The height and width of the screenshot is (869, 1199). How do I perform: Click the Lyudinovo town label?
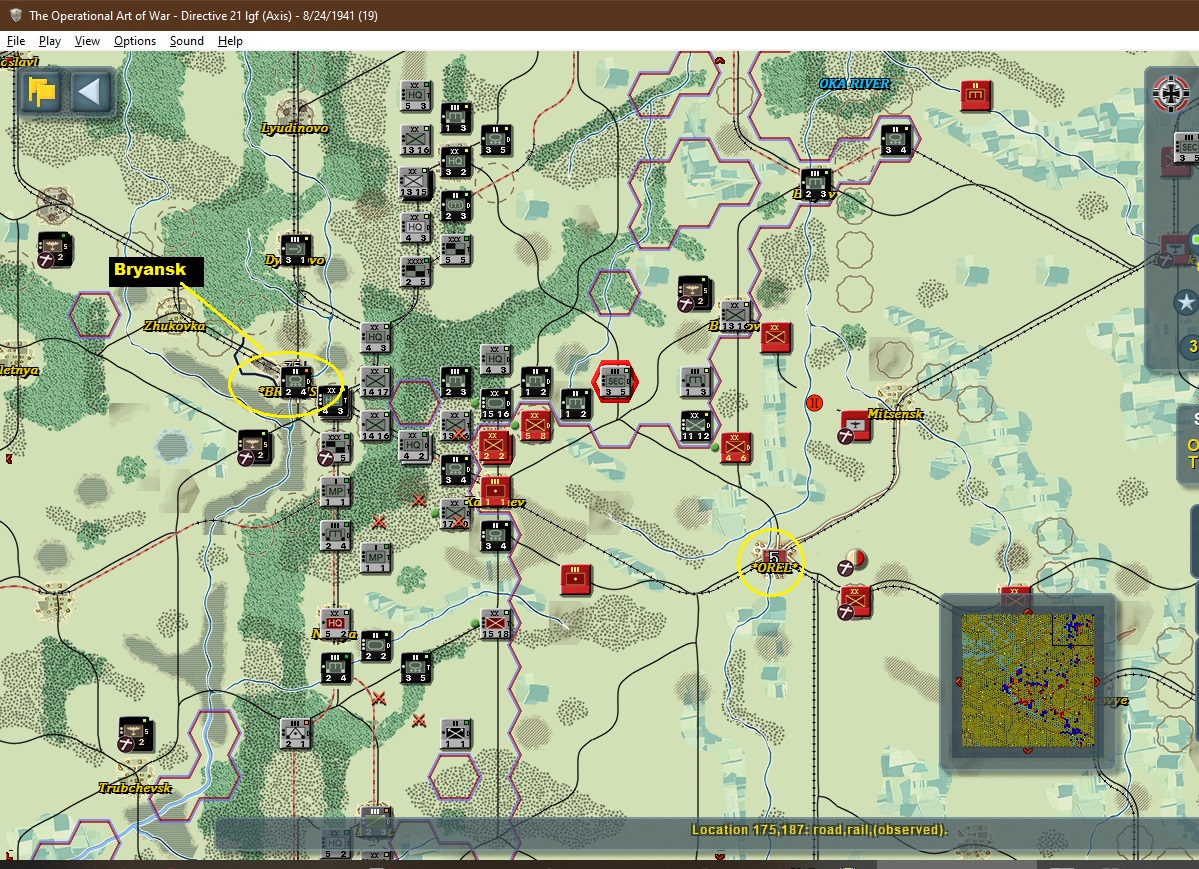[x=294, y=128]
